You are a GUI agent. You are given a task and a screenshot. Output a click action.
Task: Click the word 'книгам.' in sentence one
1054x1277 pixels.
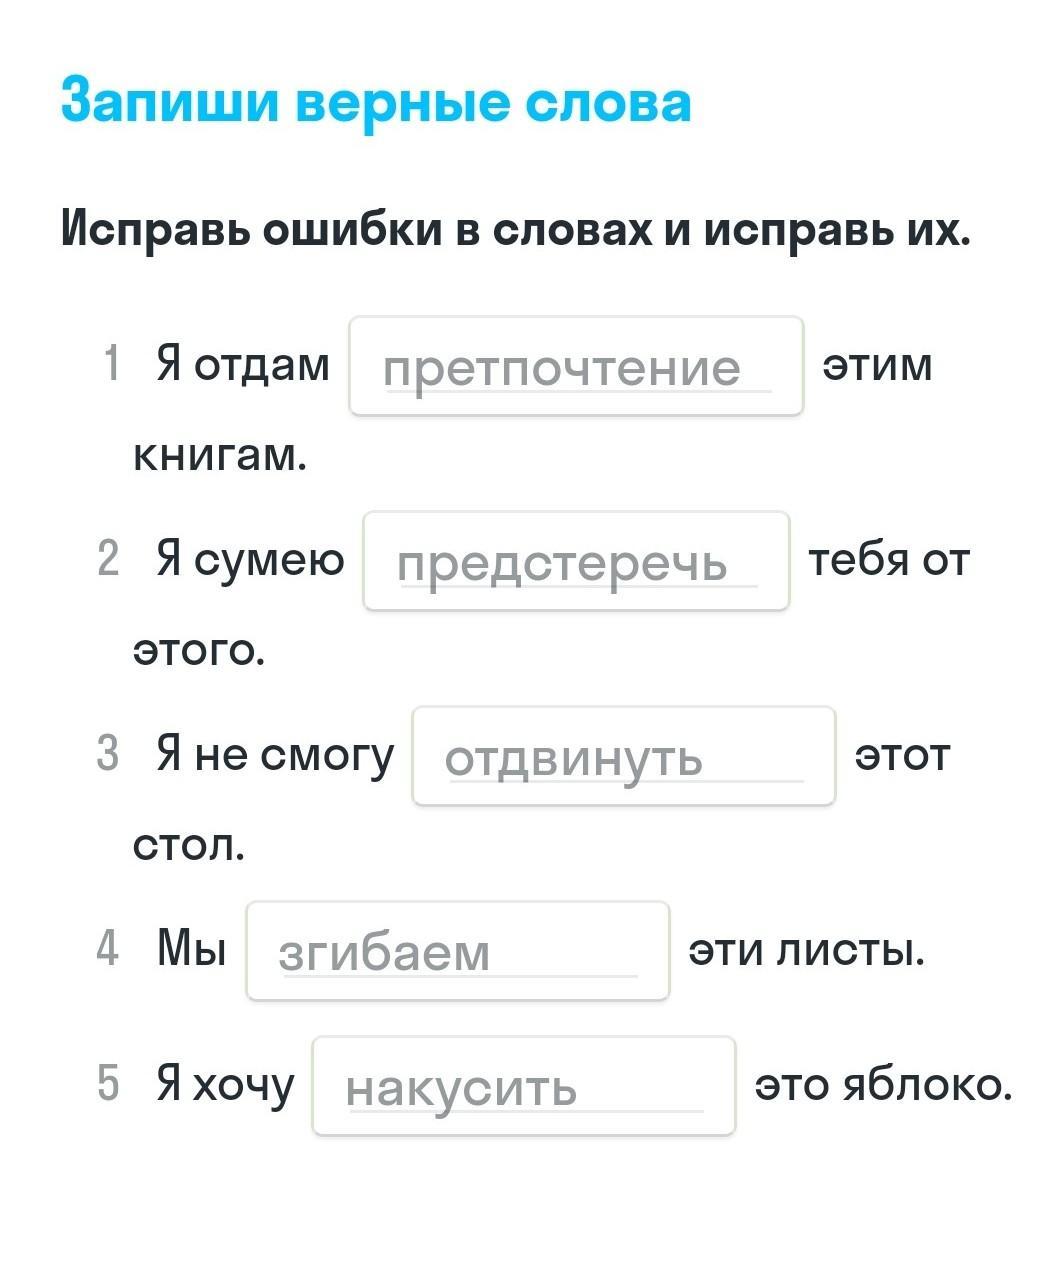tap(220, 456)
